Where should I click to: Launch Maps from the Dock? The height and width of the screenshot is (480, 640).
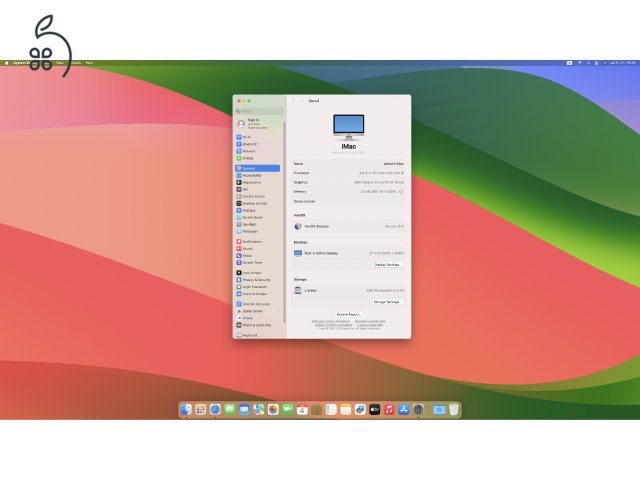click(x=259, y=409)
